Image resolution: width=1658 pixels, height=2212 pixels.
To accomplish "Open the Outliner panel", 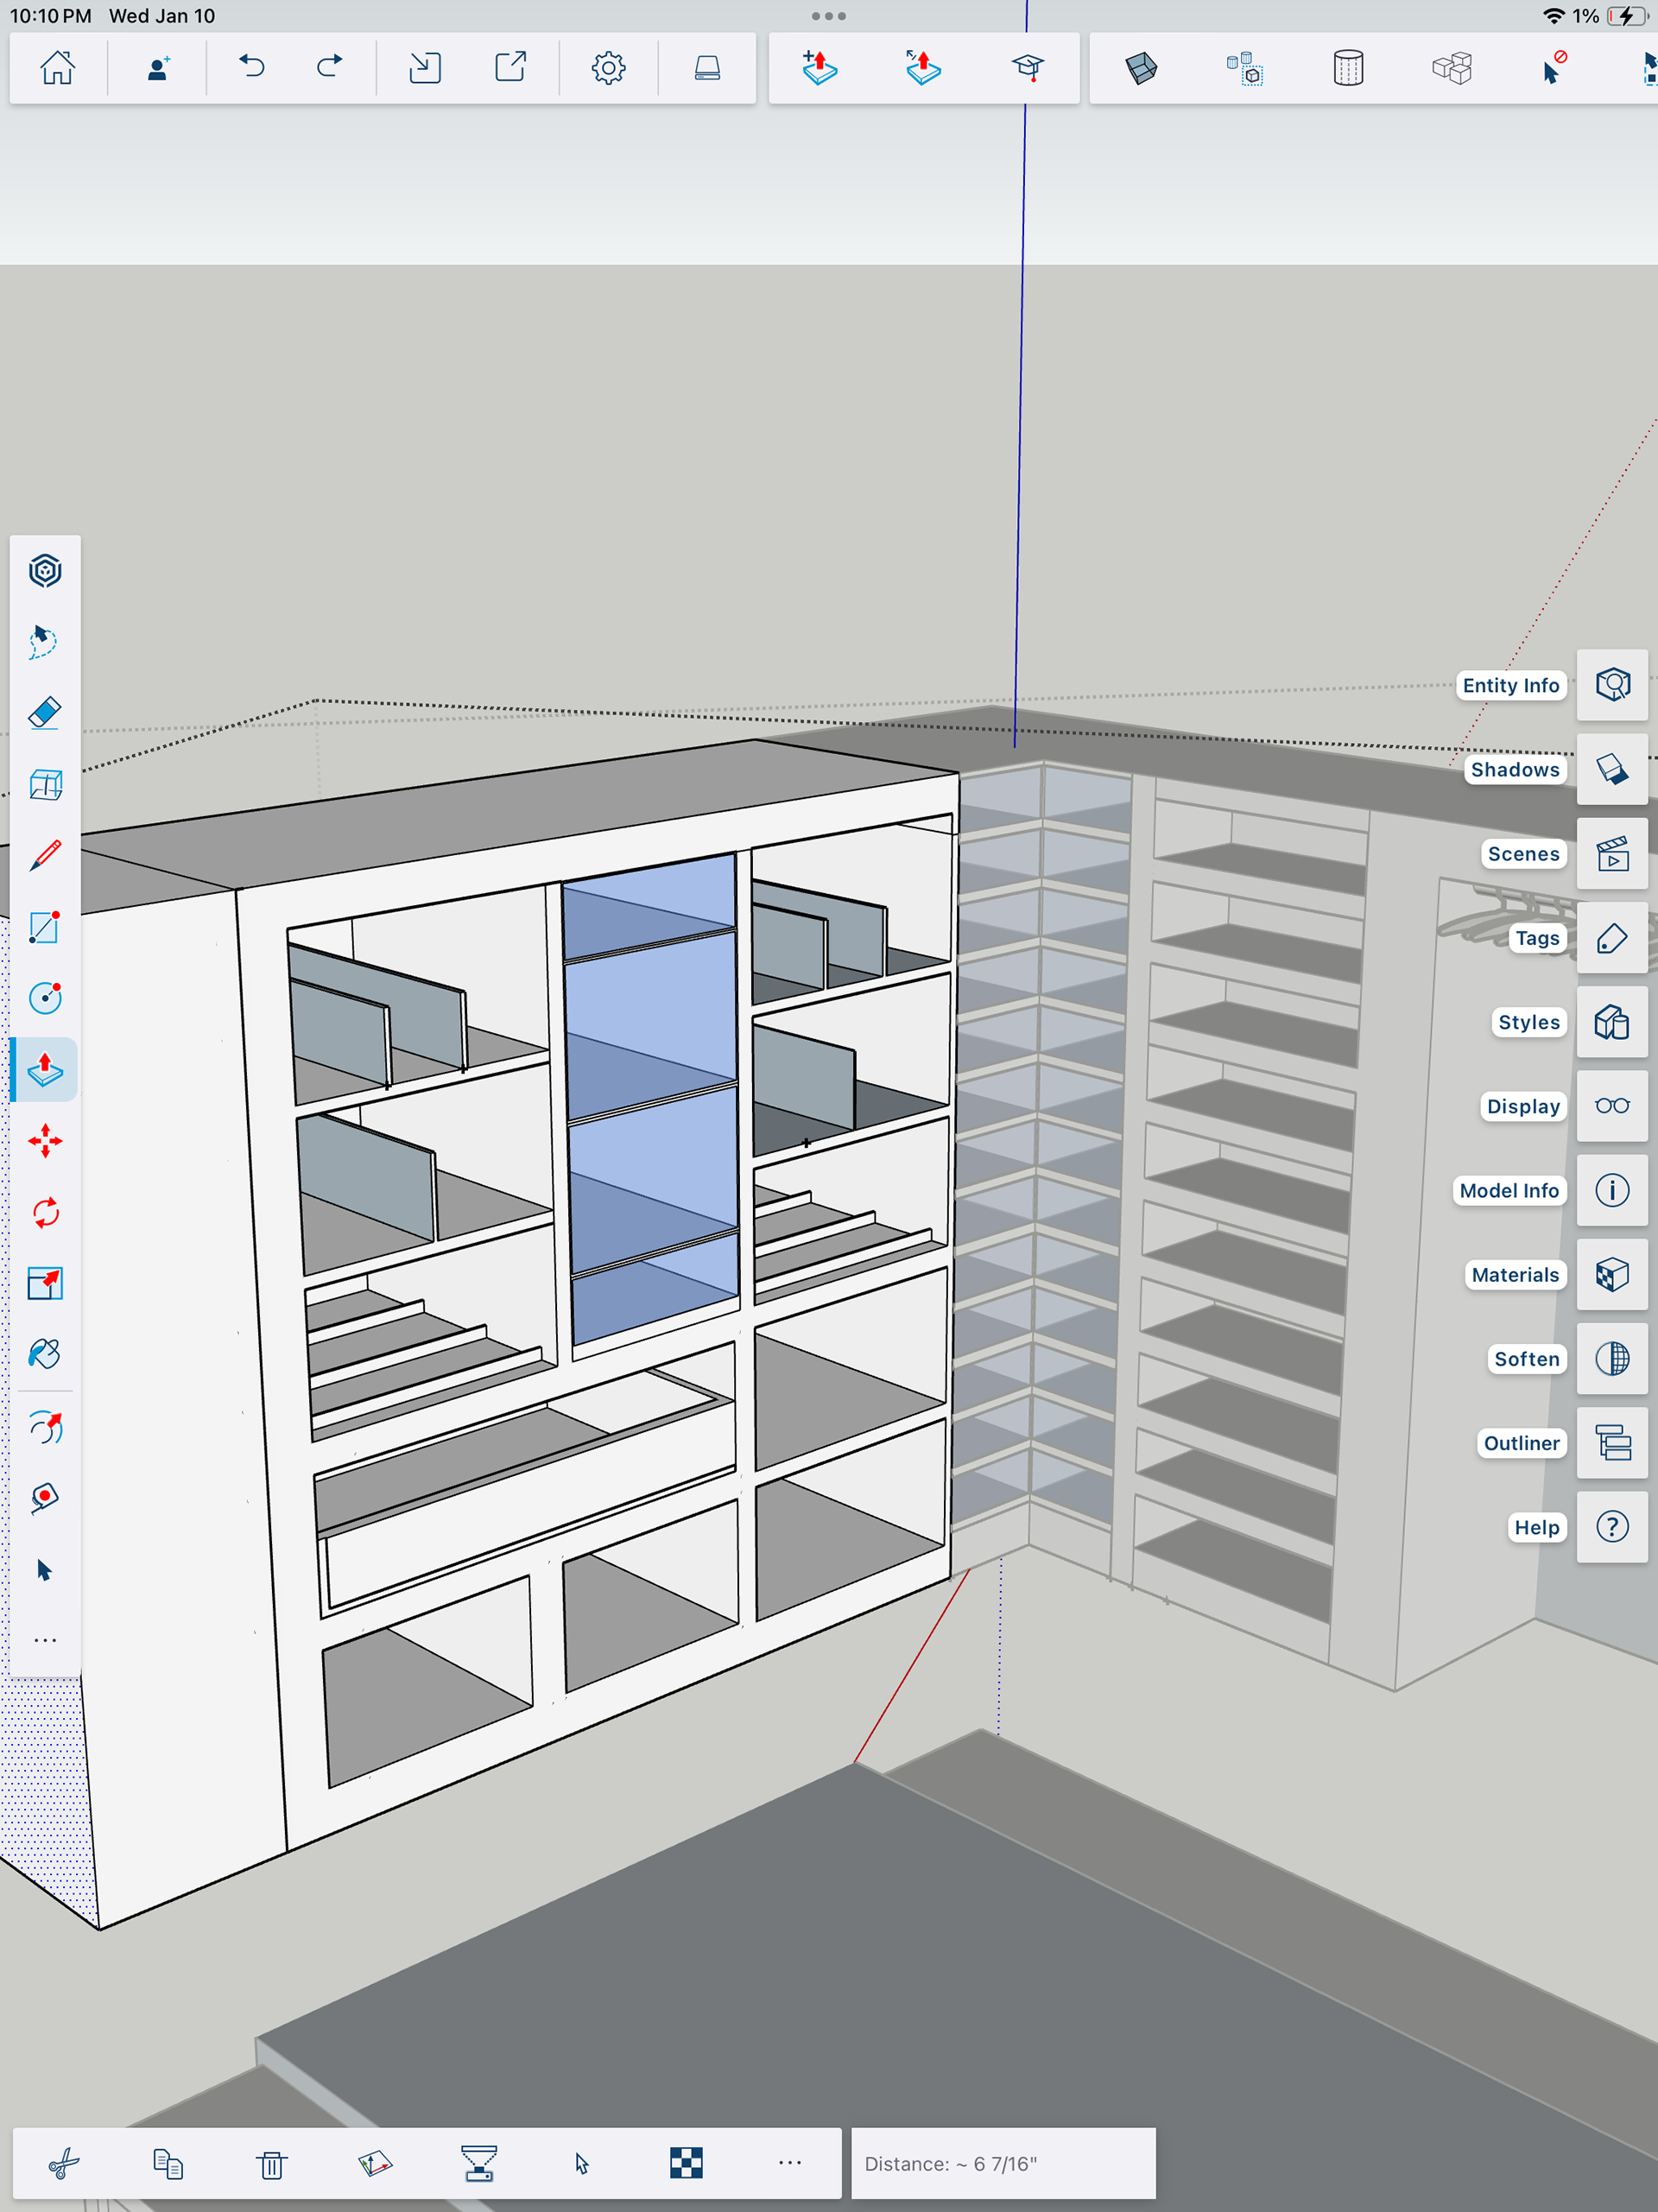I will coord(1612,1443).
